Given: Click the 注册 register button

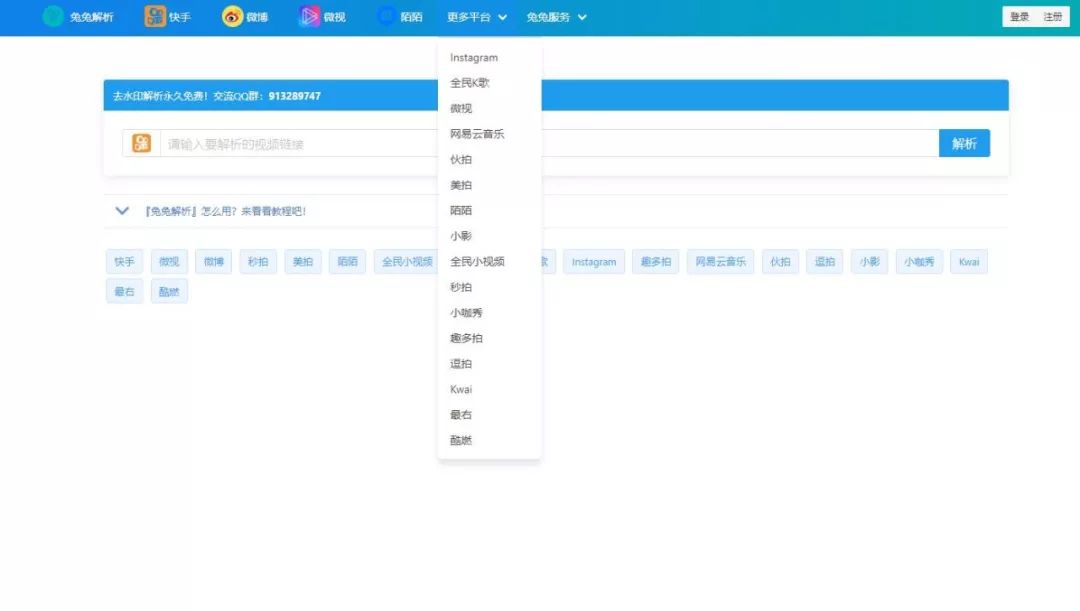Looking at the screenshot, I should [1052, 17].
